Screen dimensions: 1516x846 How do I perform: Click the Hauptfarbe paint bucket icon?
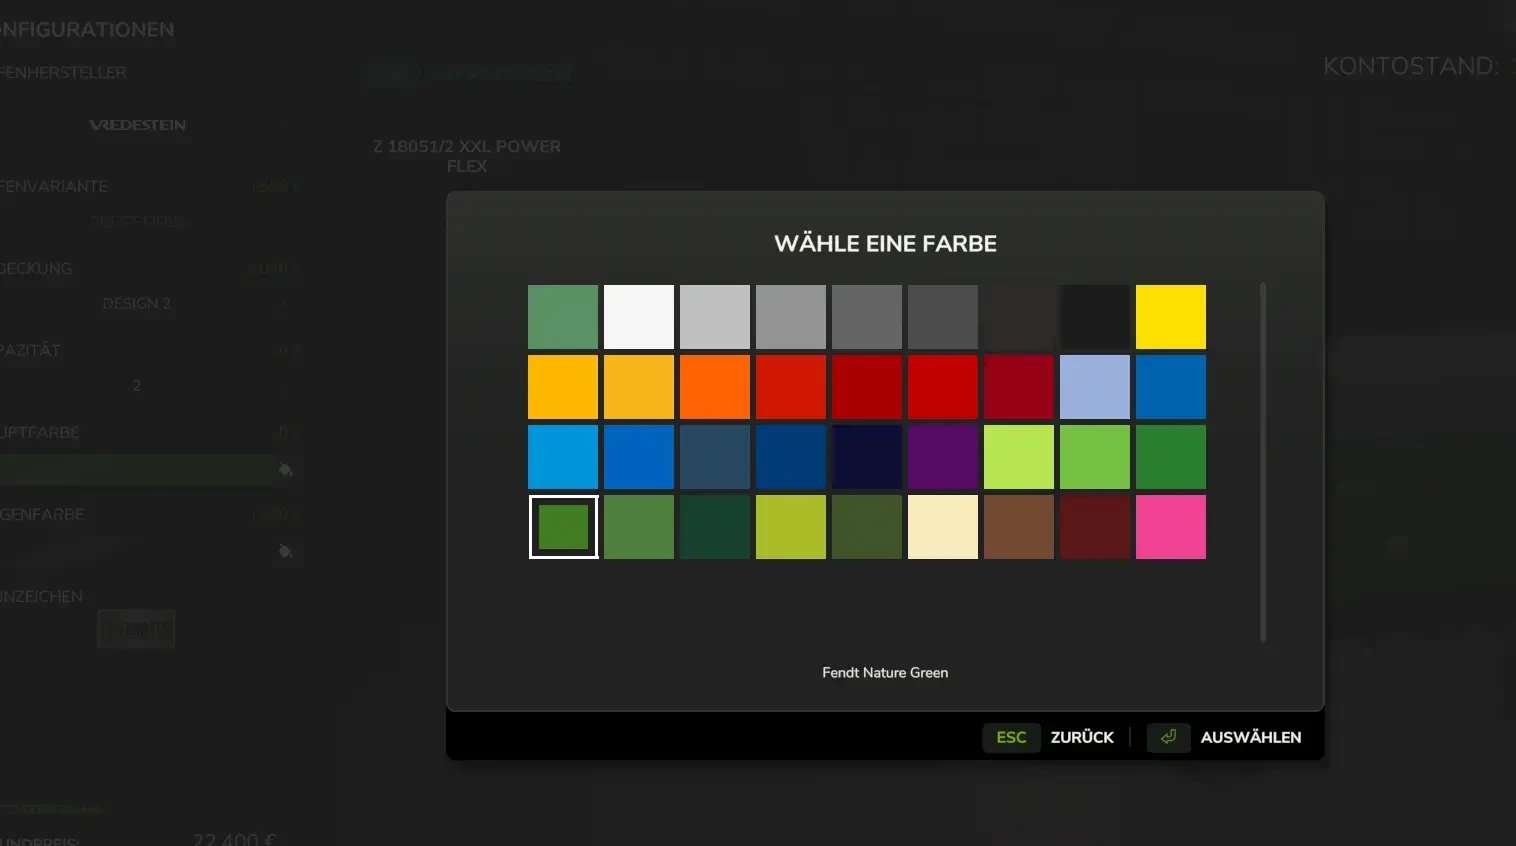coord(285,470)
